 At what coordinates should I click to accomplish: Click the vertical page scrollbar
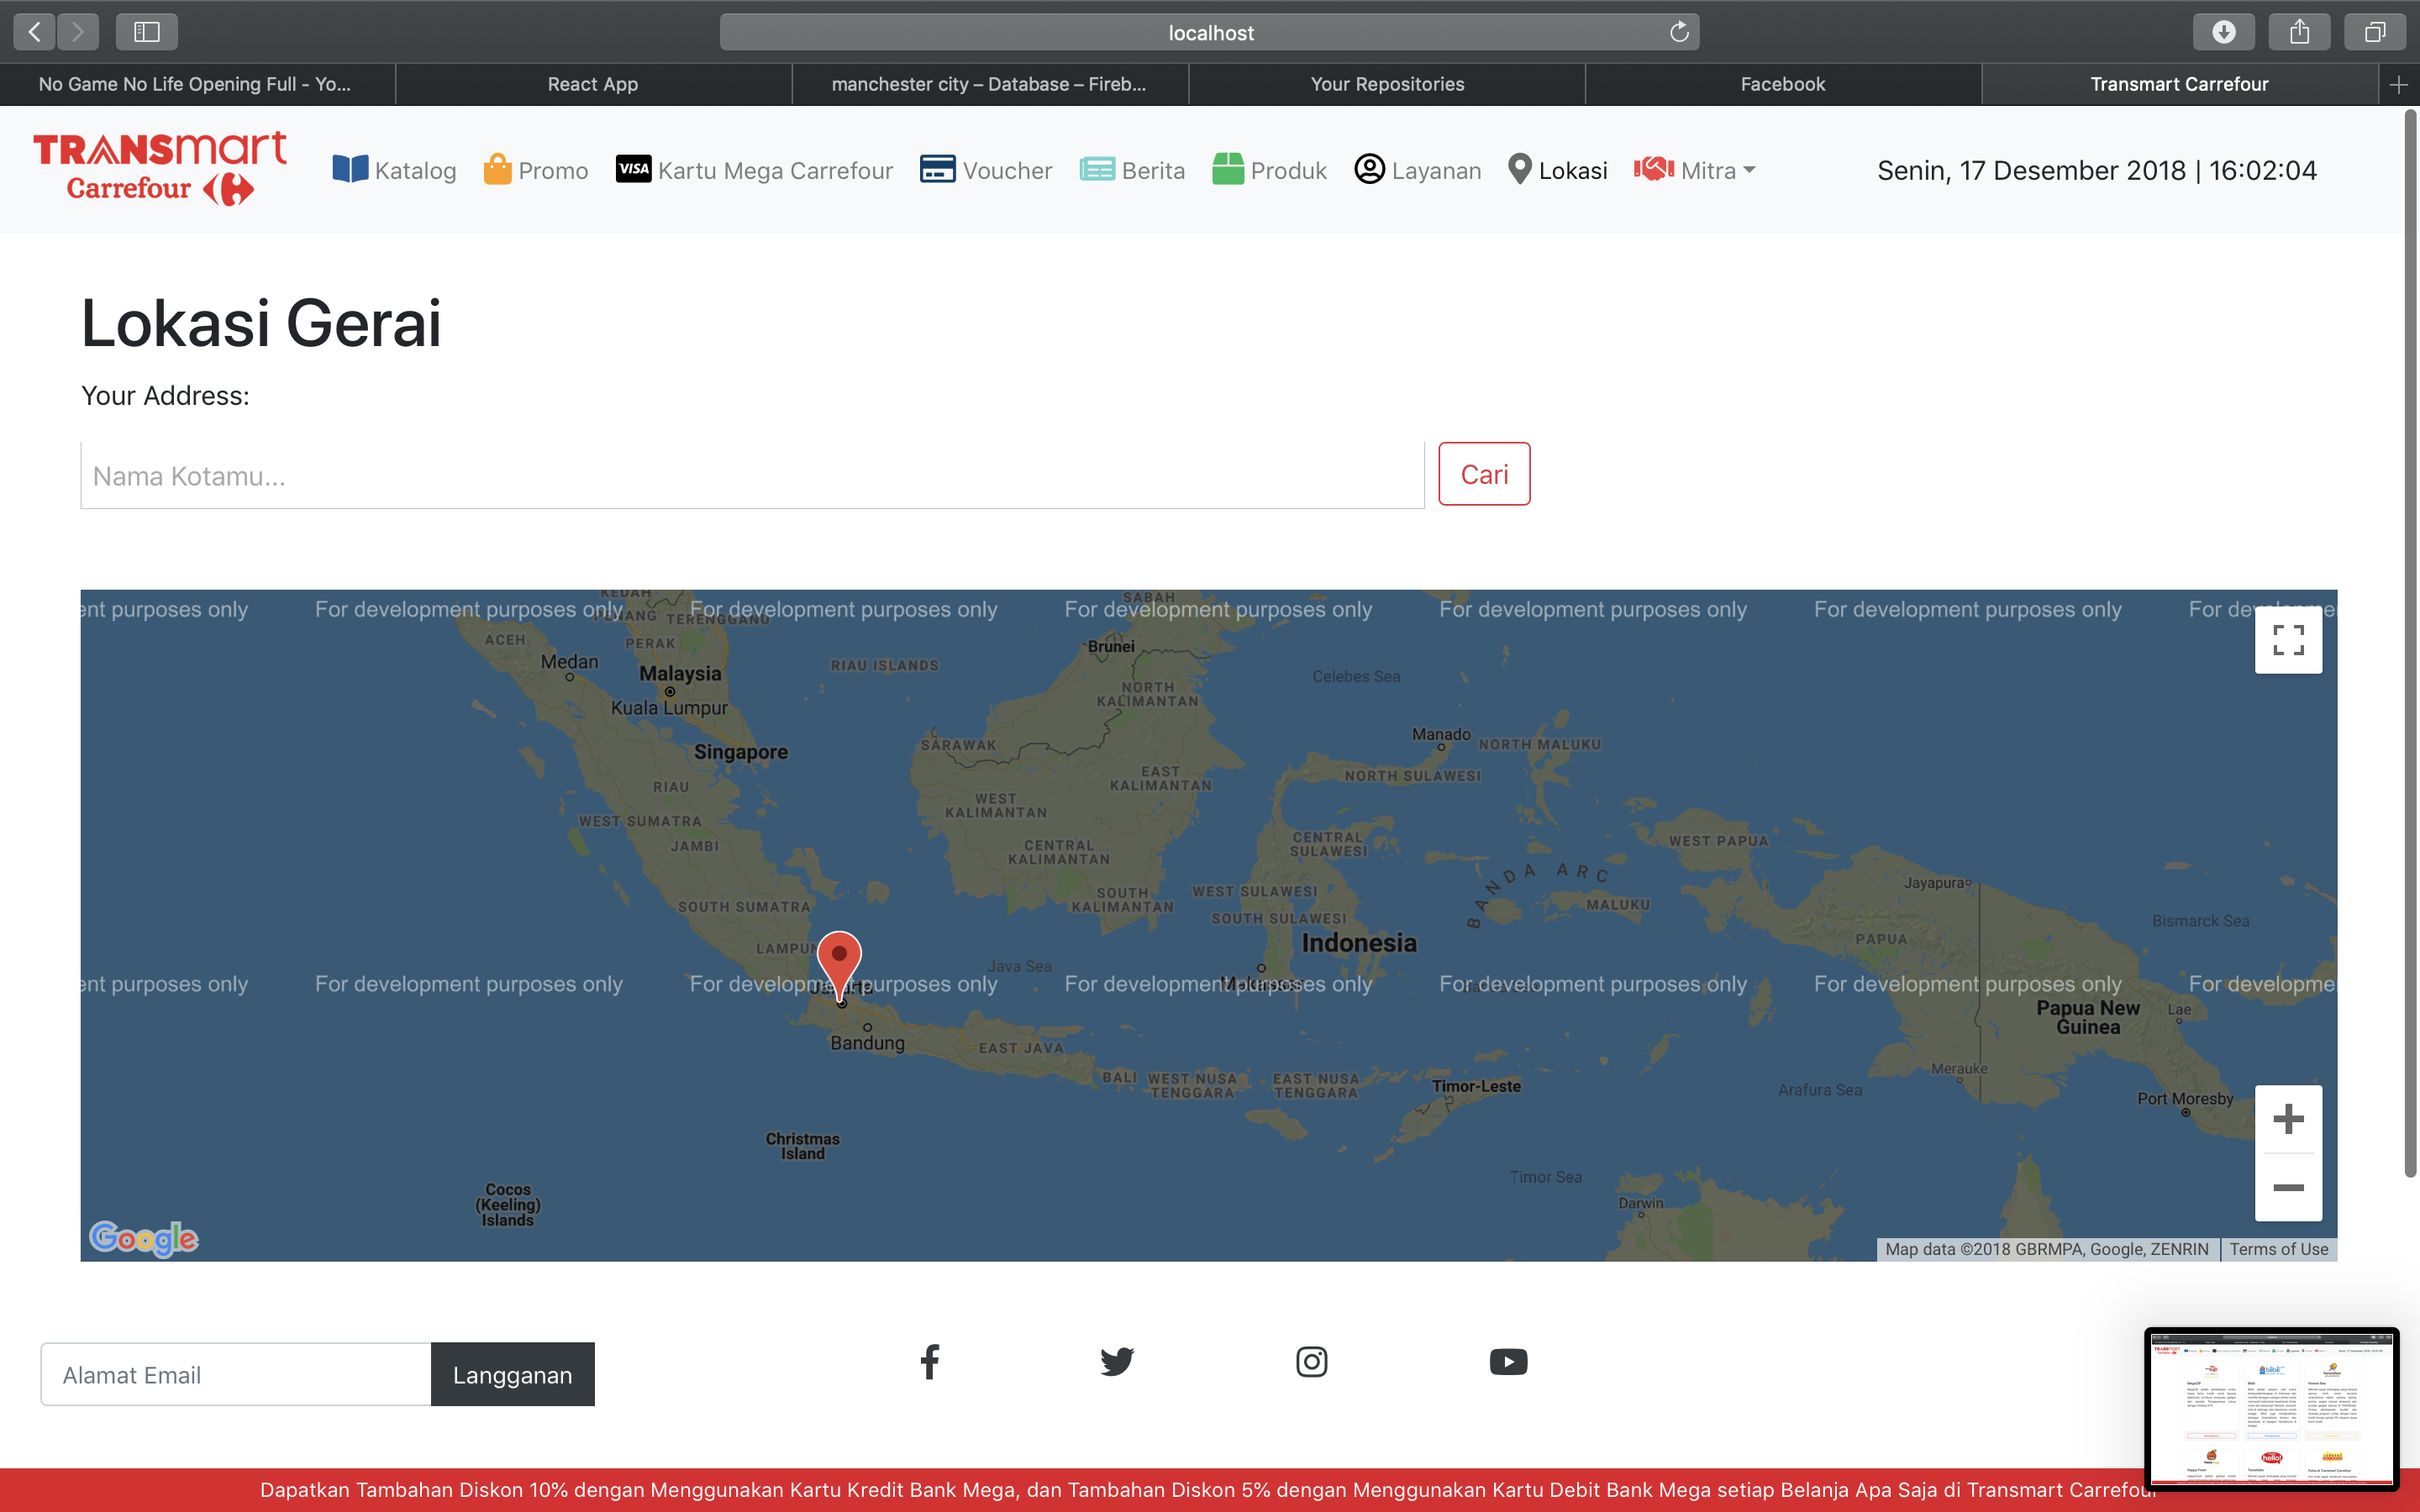click(x=2410, y=640)
